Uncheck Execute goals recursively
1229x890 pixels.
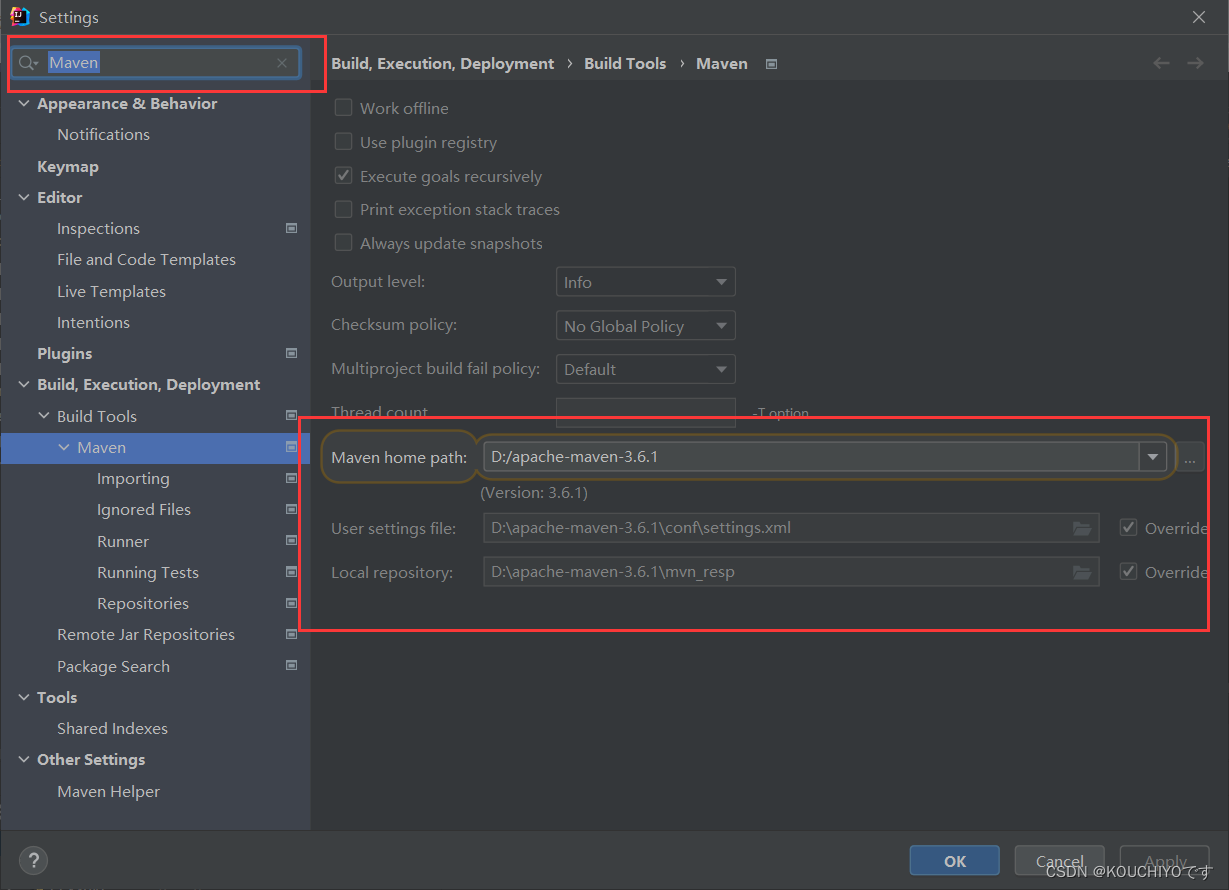point(343,176)
